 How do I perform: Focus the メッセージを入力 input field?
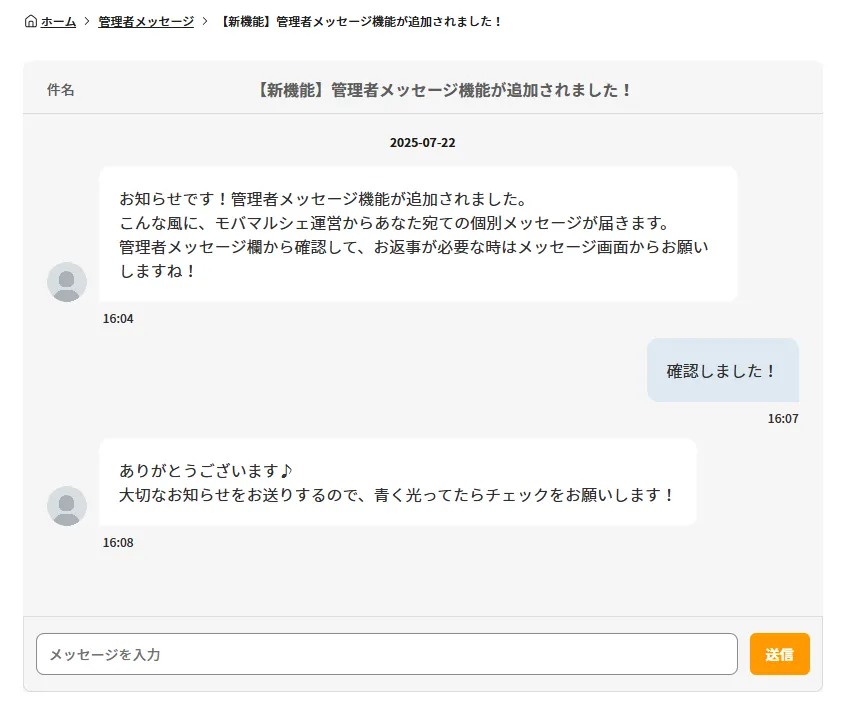click(x=387, y=654)
